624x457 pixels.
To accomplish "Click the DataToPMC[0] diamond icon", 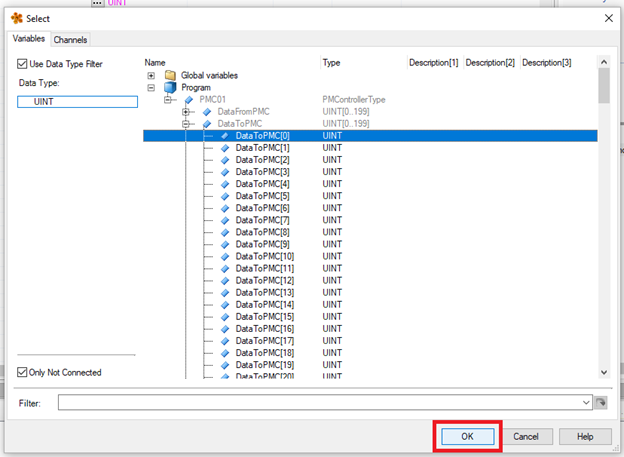I will [225, 136].
